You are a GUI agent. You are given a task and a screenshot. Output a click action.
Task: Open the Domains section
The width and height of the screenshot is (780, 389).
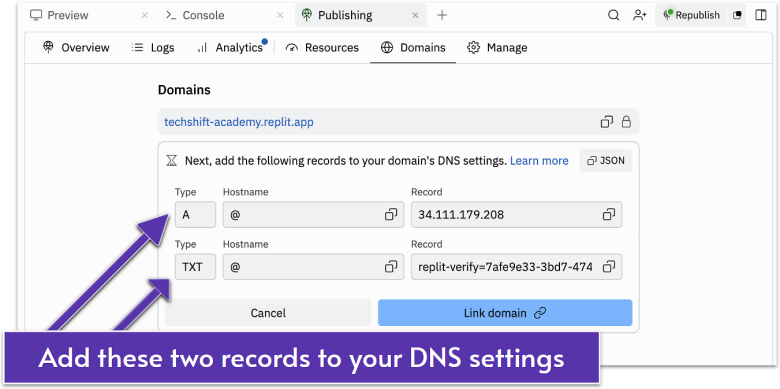coord(413,48)
